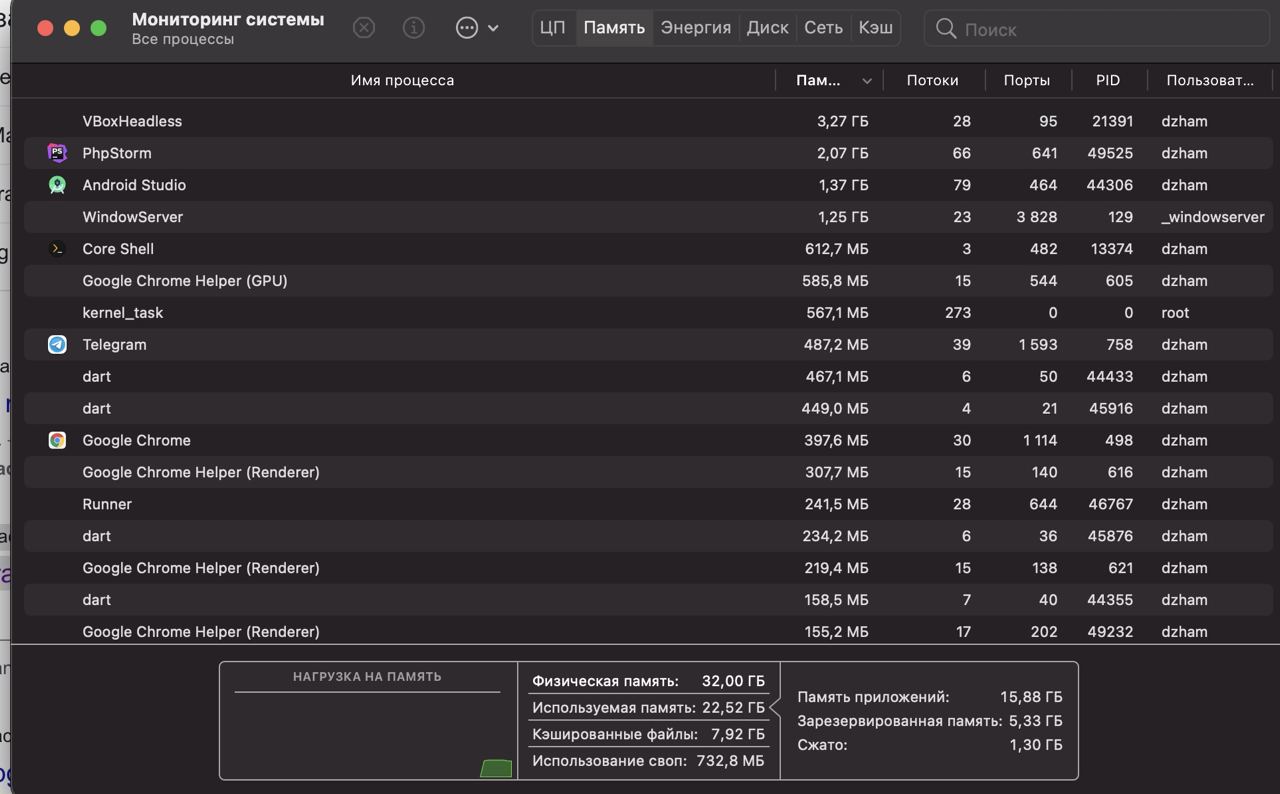
Task: Select the dart process with PID 45916
Action: tap(648, 408)
